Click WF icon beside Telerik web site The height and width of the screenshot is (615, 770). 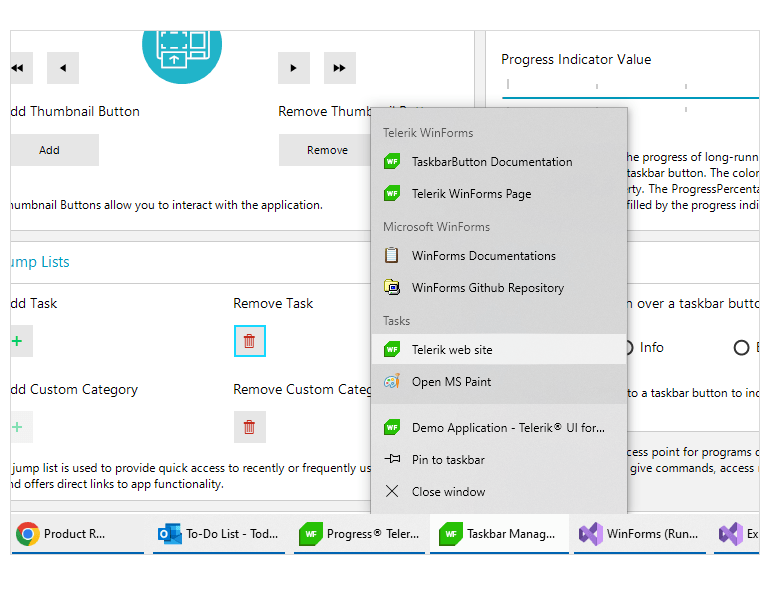coord(392,349)
